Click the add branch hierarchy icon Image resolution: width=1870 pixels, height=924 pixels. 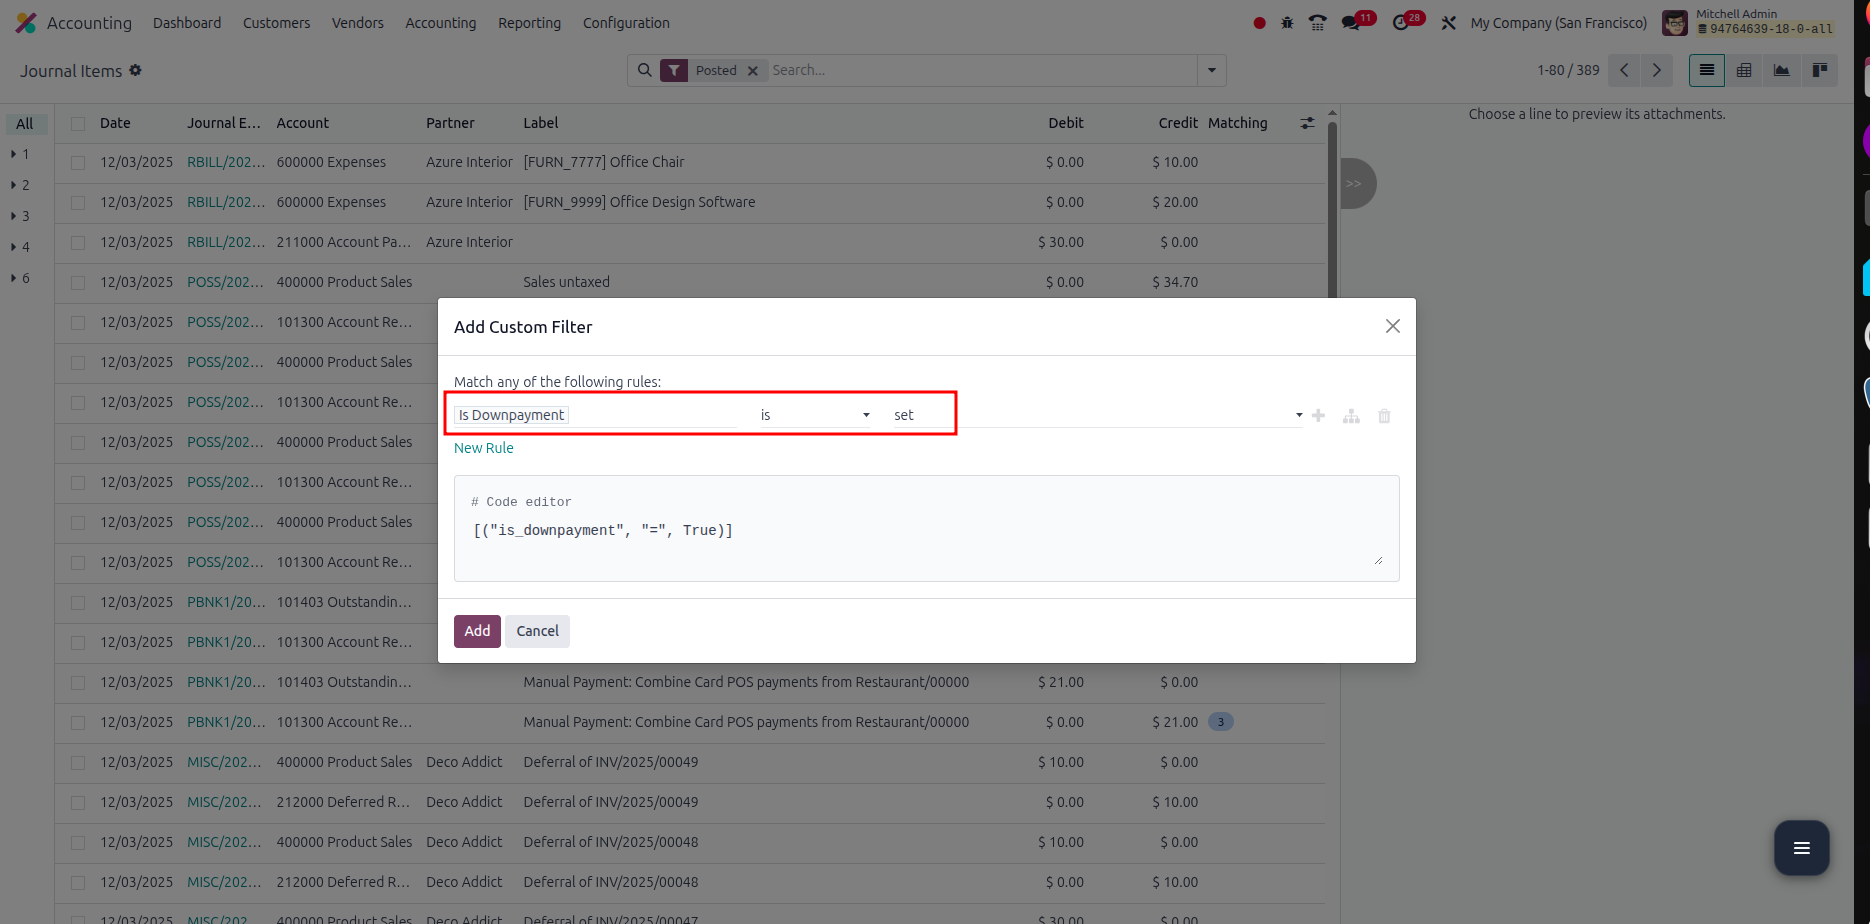coord(1351,416)
